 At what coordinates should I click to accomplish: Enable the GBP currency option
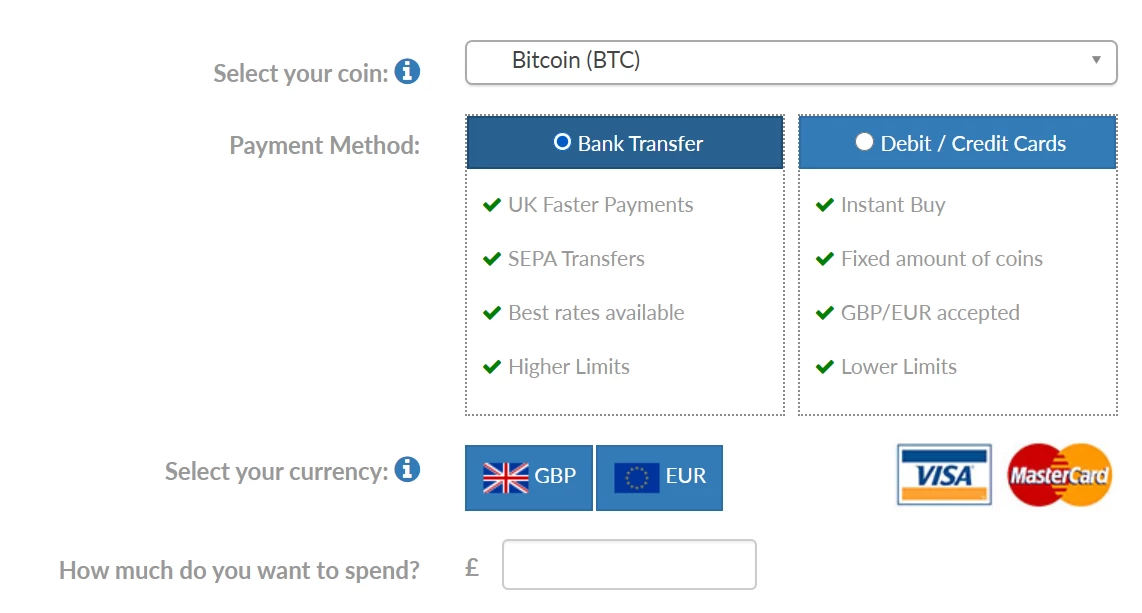pos(529,477)
